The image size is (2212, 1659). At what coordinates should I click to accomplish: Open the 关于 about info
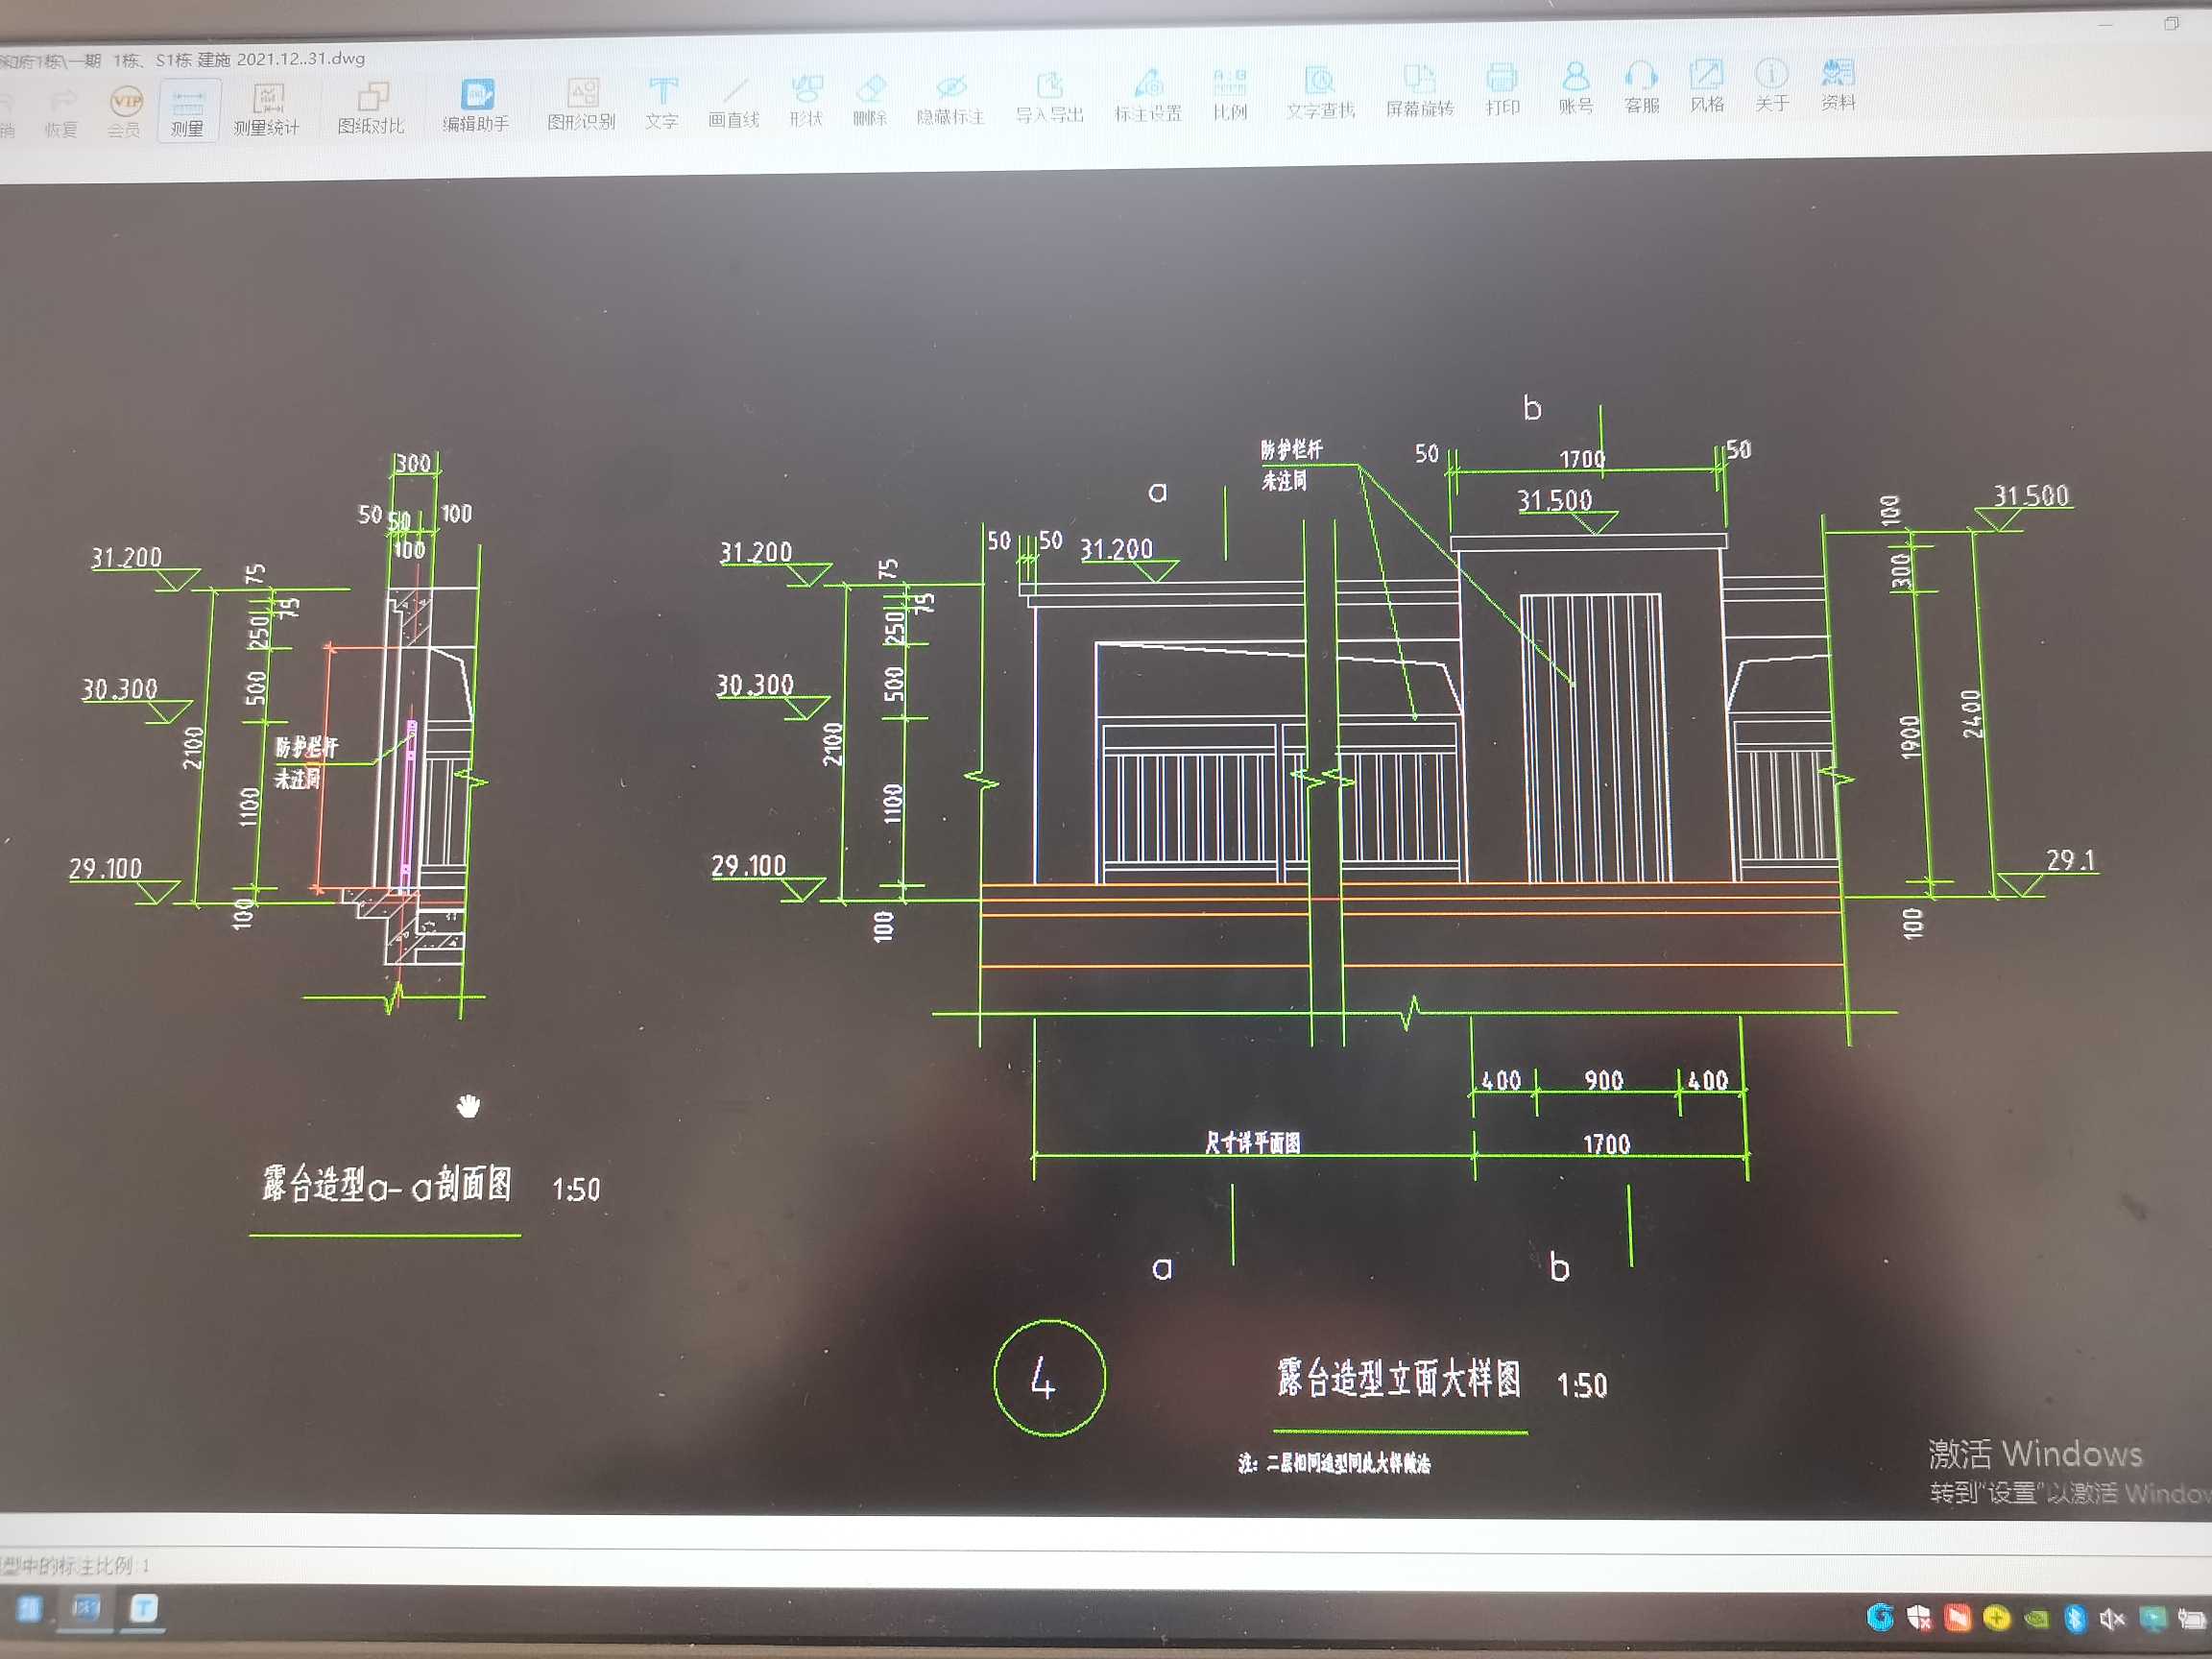1772,84
